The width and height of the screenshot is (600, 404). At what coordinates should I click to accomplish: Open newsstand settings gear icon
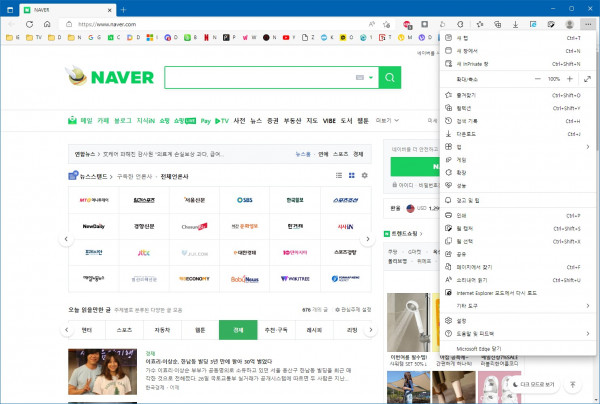(x=365, y=175)
